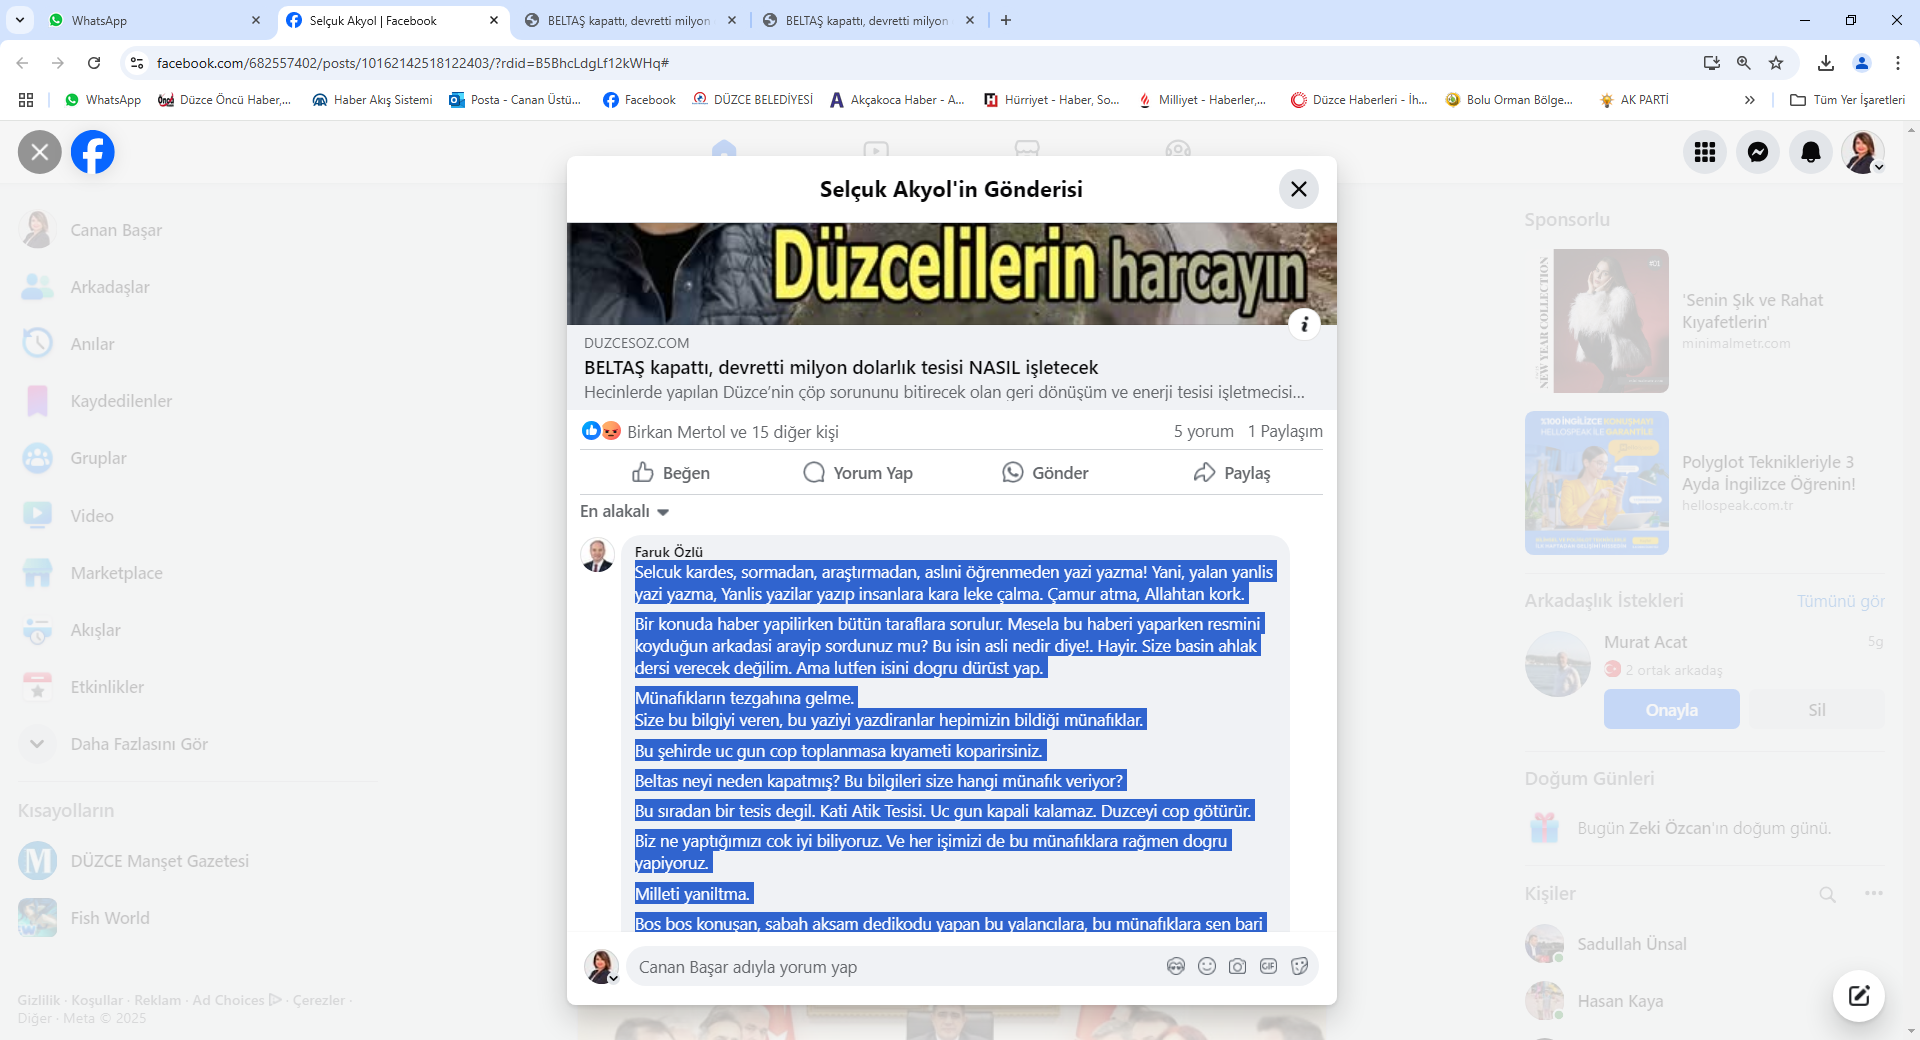Open an emoji picker for the comment
This screenshot has width=1920, height=1040.
pos(1207,966)
